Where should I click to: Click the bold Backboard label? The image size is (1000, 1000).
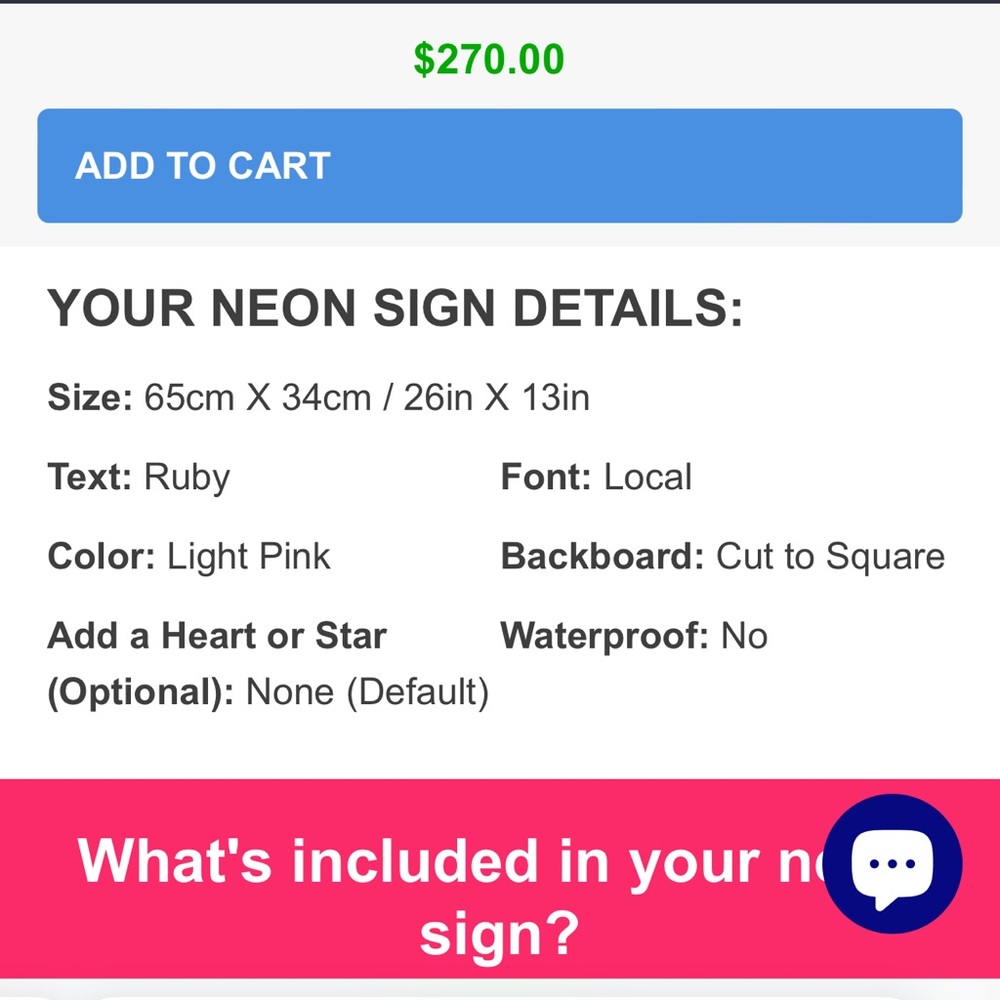point(603,556)
